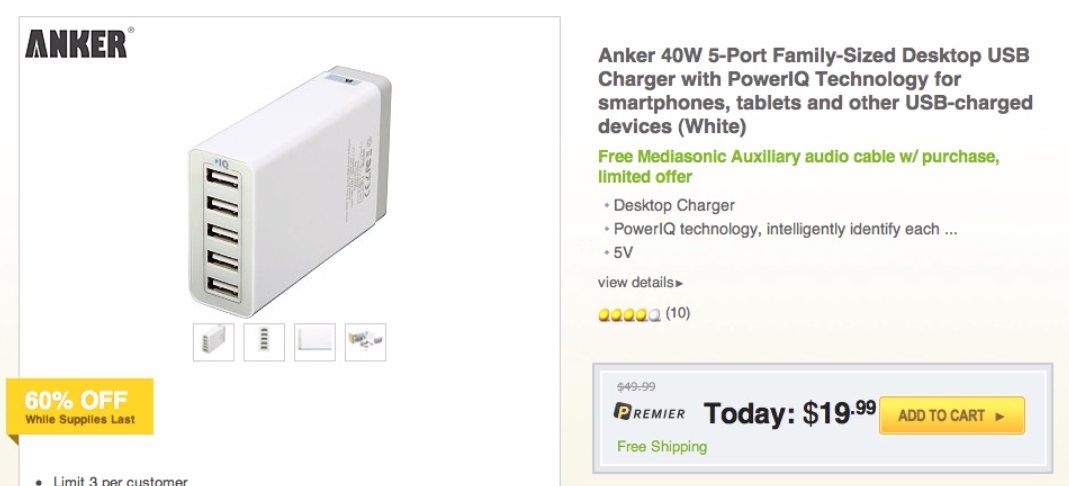
Task: Click the Free Shipping text
Action: [662, 446]
